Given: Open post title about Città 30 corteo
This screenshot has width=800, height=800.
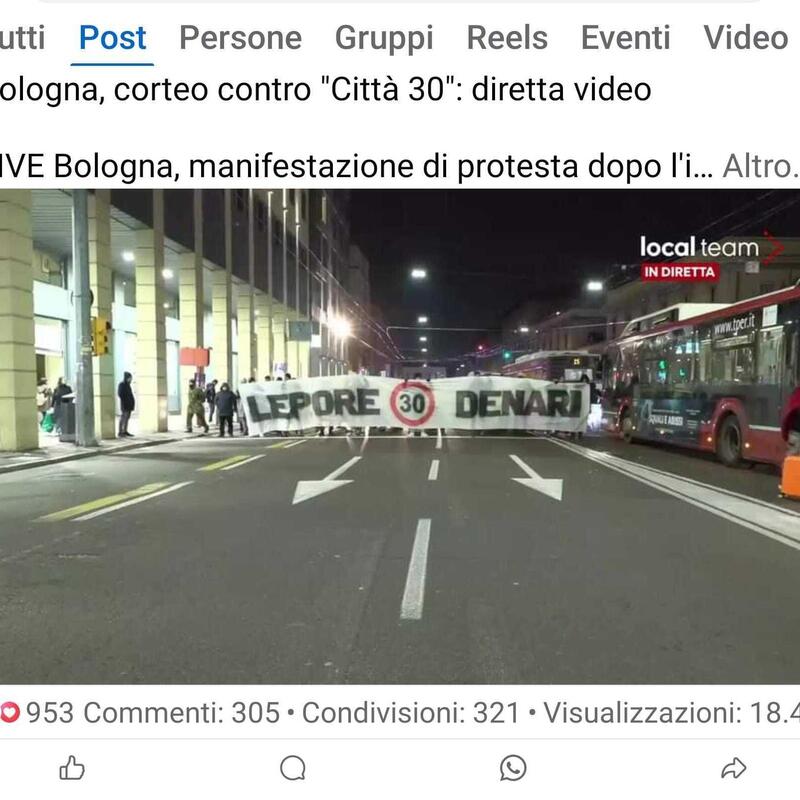Looking at the screenshot, I should pos(326,90).
